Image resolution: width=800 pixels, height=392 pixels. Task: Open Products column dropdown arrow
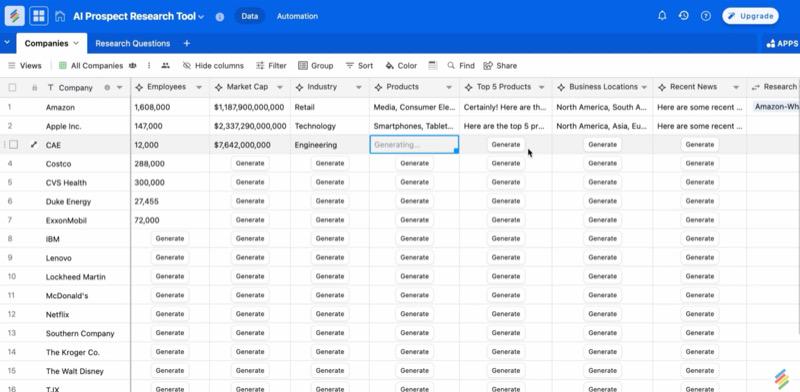pyautogui.click(x=449, y=88)
